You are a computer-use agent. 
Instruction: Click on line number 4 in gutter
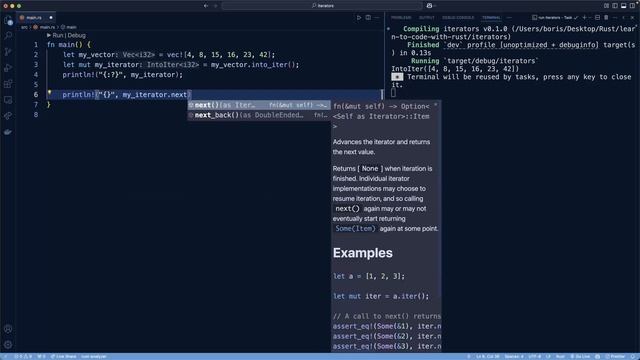[x=36, y=75]
